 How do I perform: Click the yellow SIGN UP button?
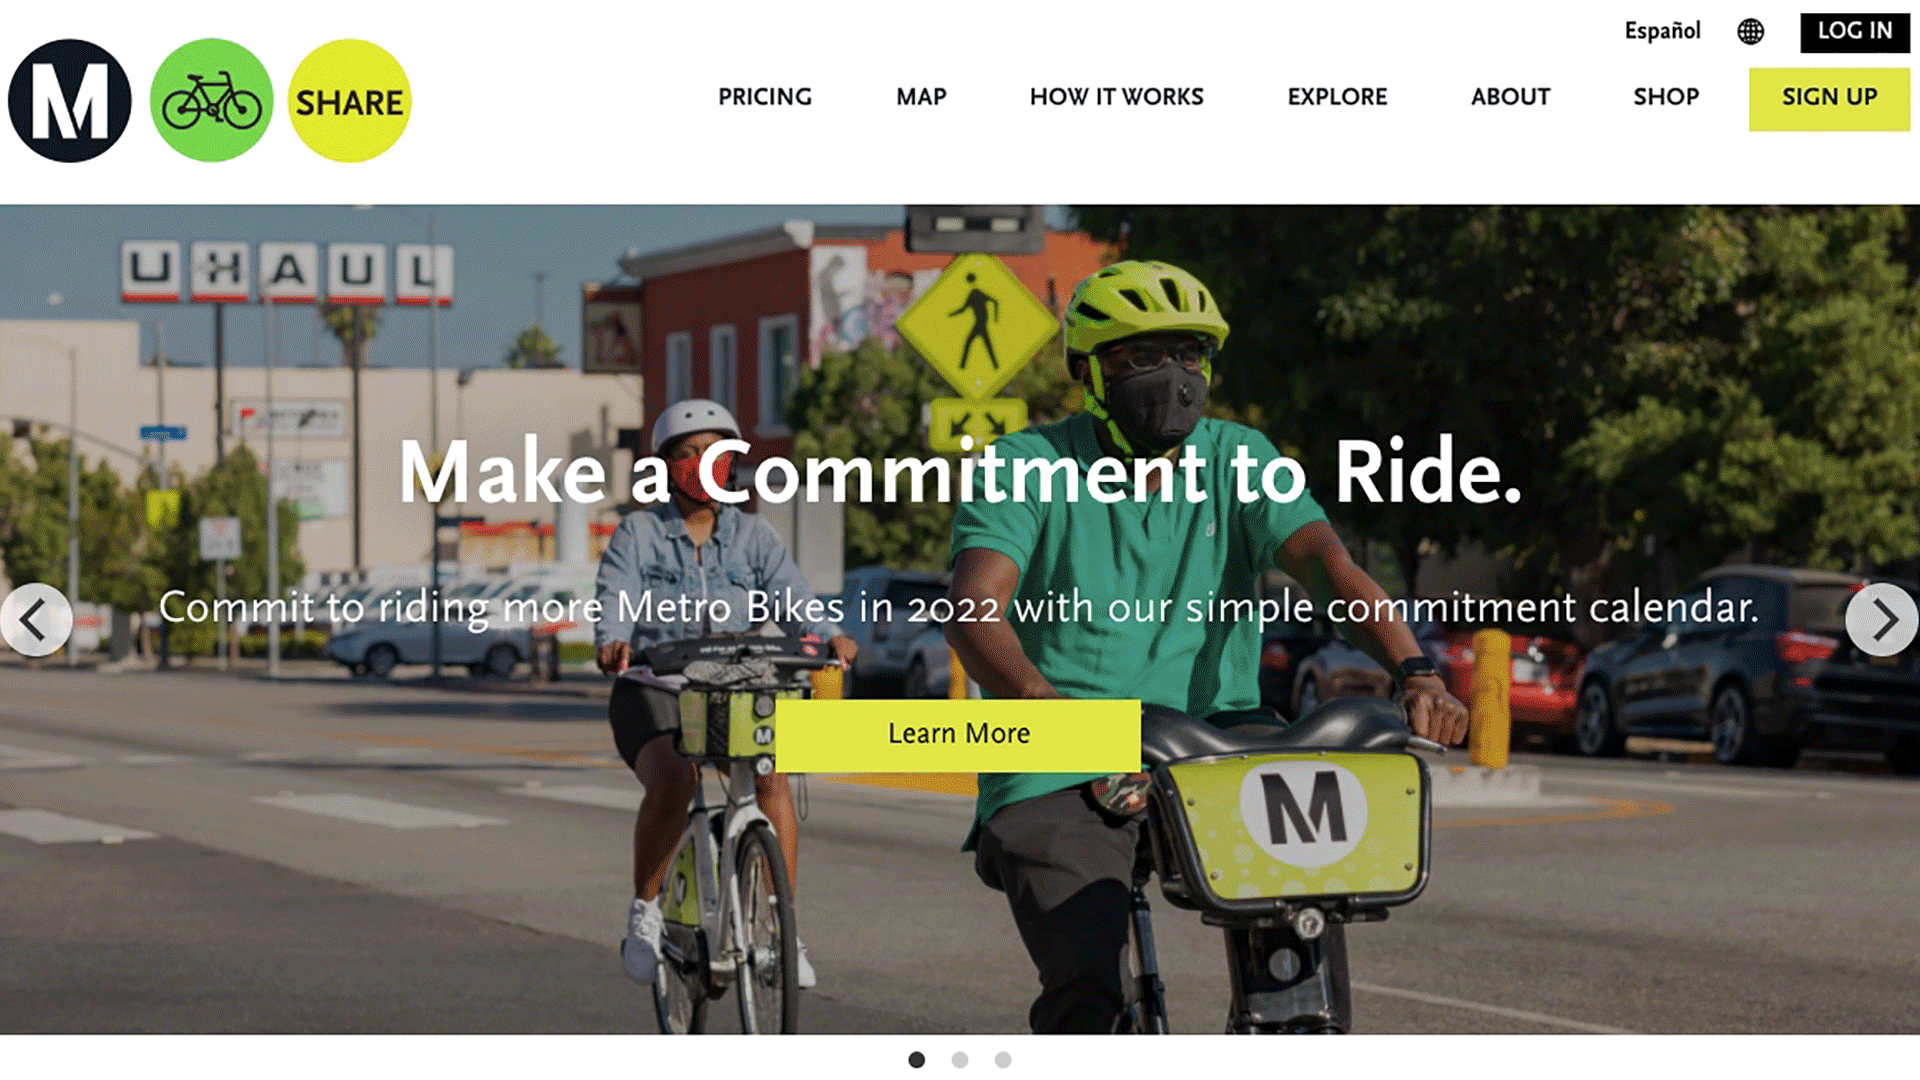coord(1829,99)
